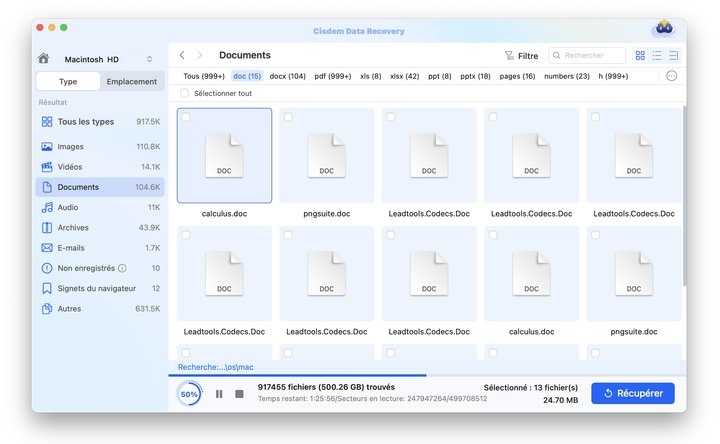Click the home icon in sidebar
Viewport: 720px width, 444px height.
[43, 59]
